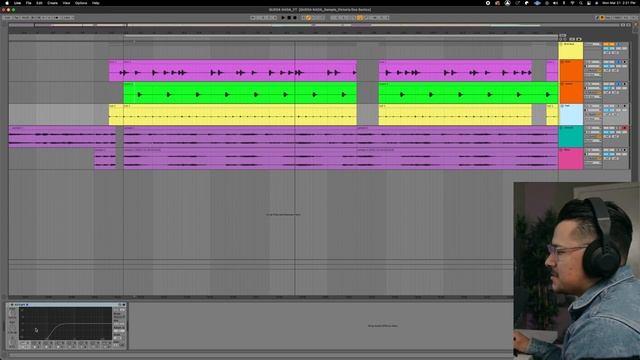The image size is (640, 360).
Task: Open the Options menu
Action: [x=81, y=3]
